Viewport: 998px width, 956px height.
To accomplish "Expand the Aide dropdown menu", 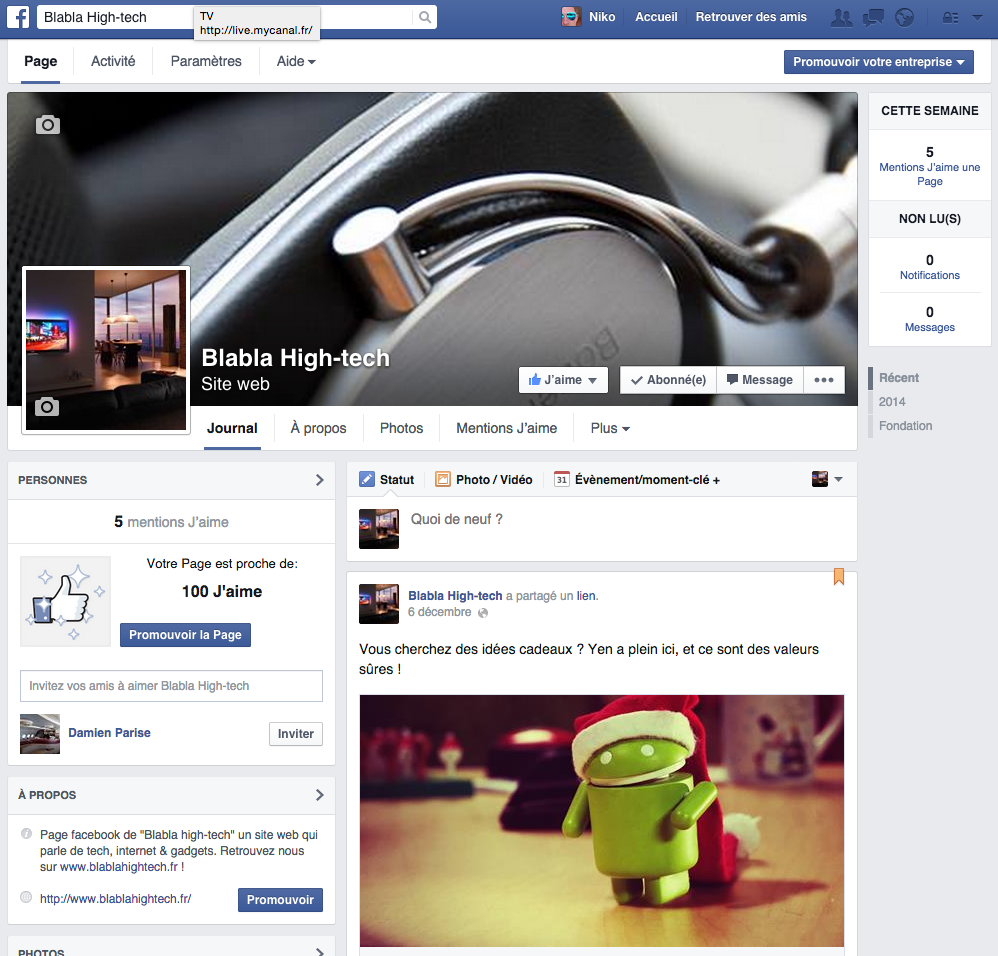I will [296, 61].
